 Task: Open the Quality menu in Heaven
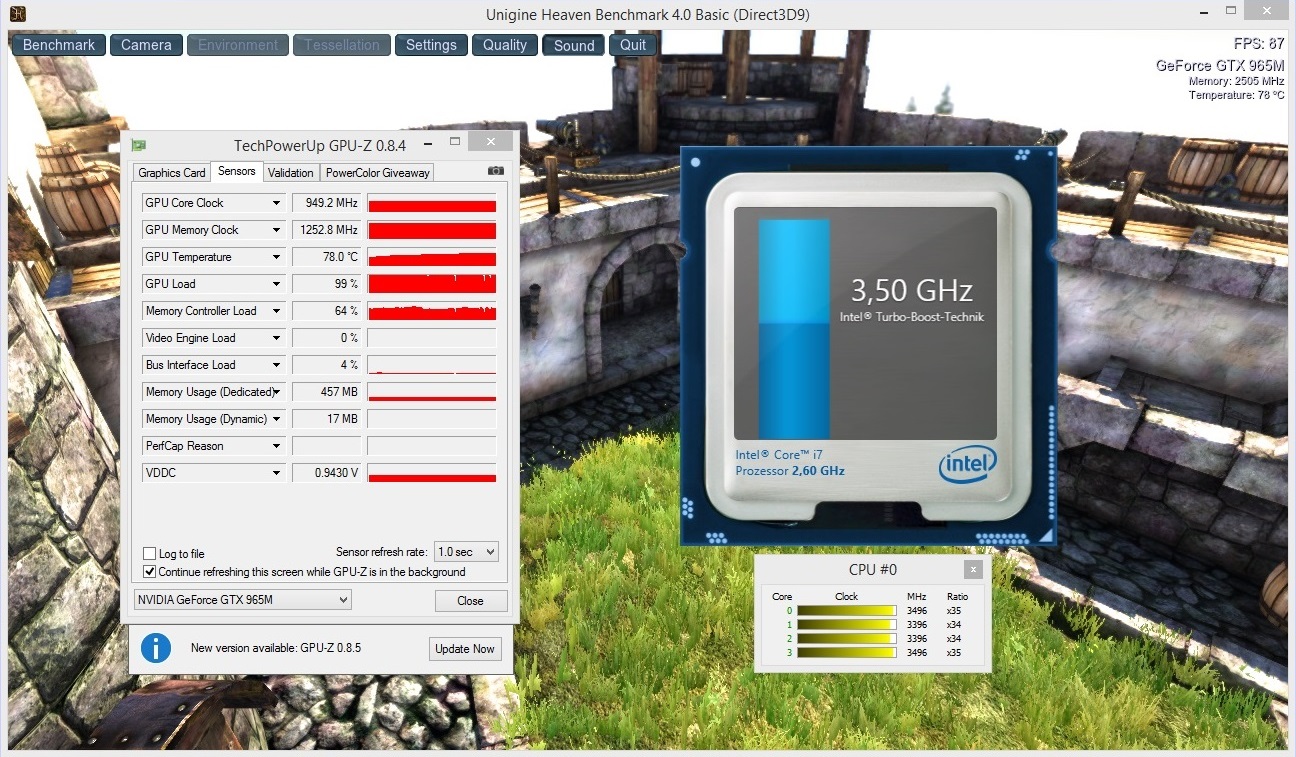tap(505, 45)
